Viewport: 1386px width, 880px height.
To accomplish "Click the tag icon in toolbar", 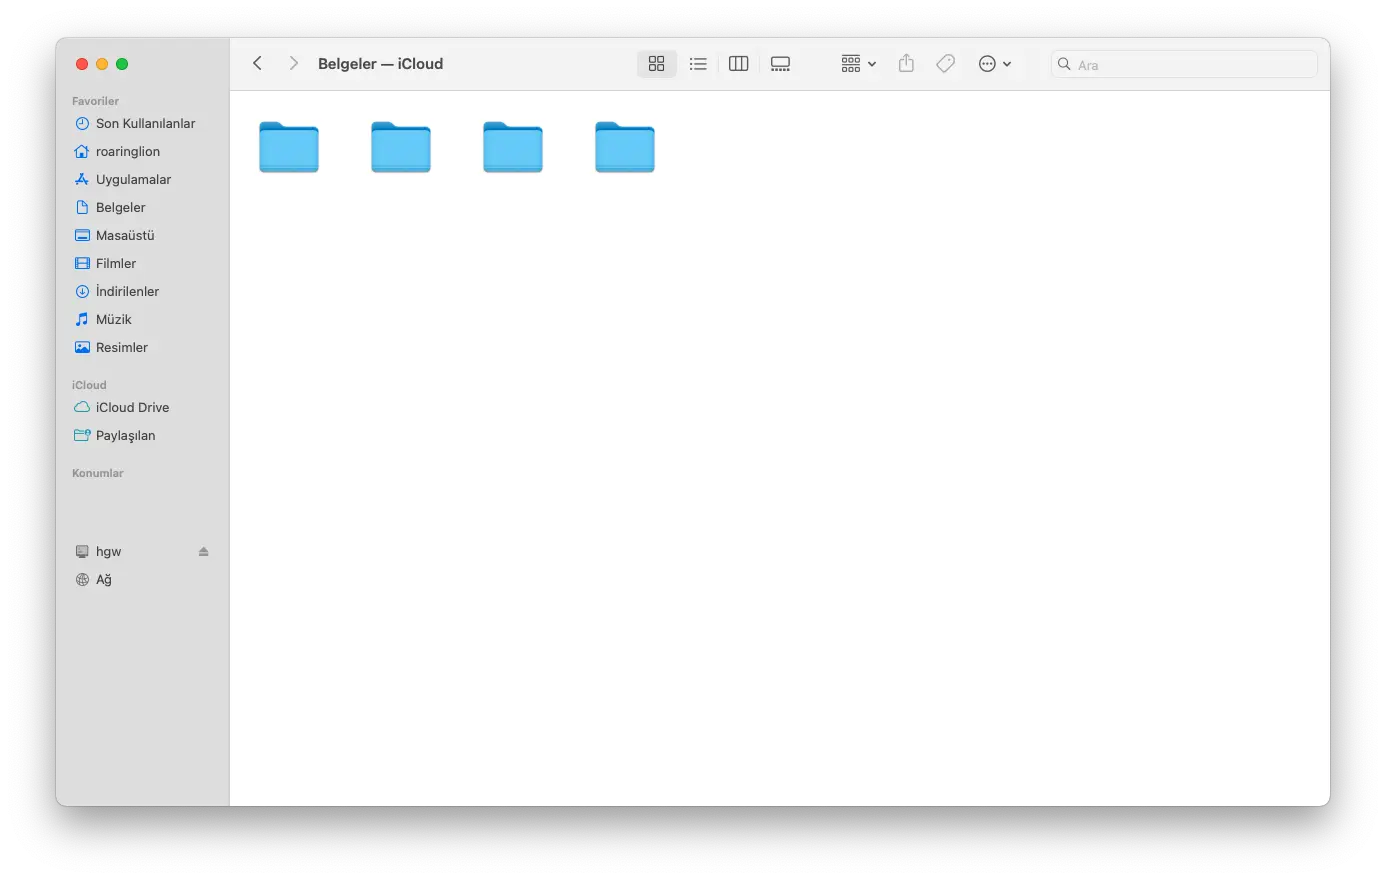I will pyautogui.click(x=945, y=64).
